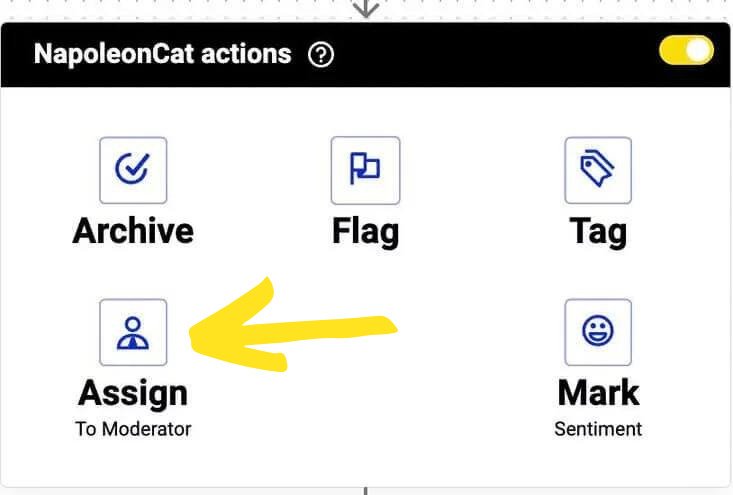Click the bold Mark label
Image resolution: width=733 pixels, height=495 pixels.
(598, 393)
